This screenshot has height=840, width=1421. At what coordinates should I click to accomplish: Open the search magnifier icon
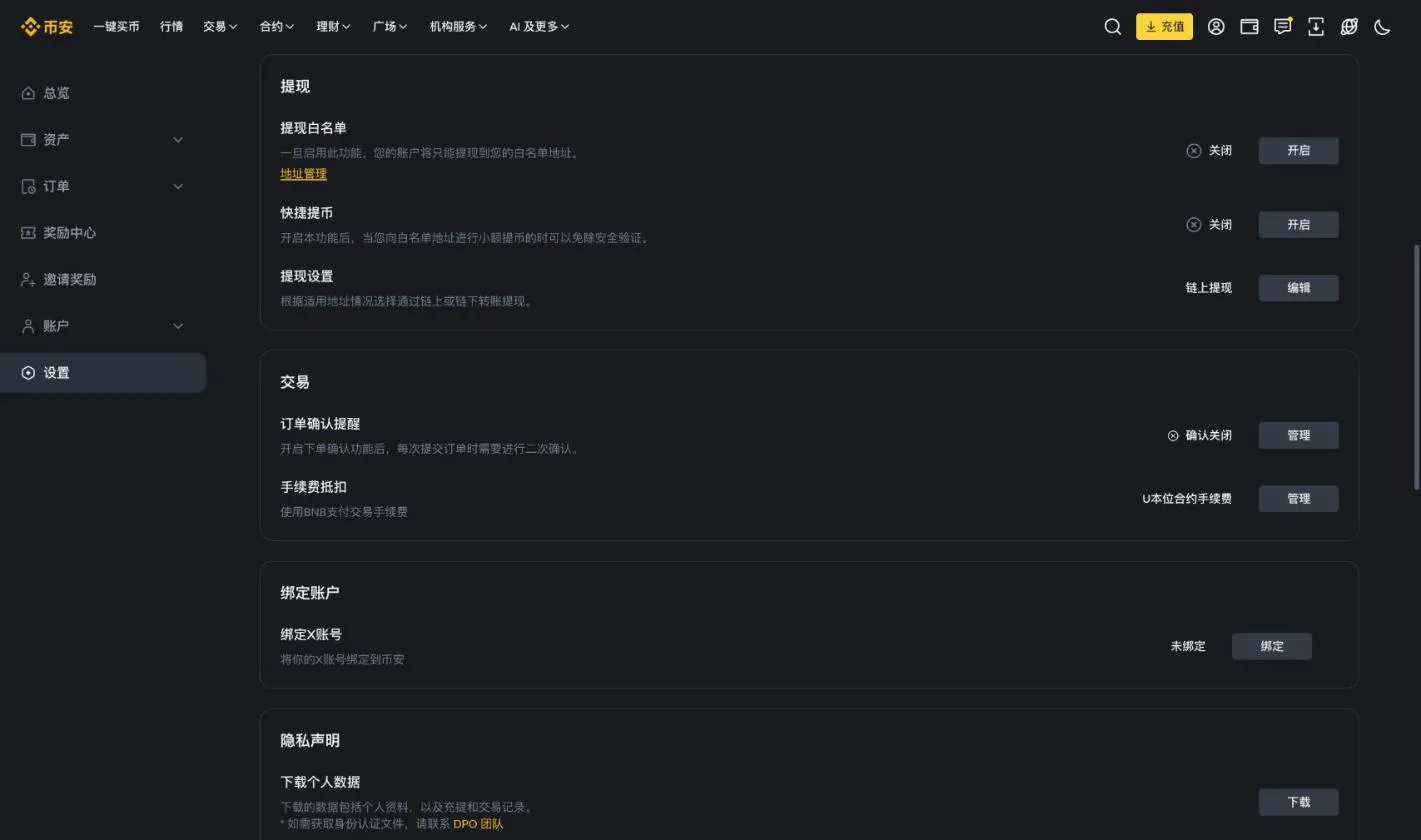pos(1112,27)
